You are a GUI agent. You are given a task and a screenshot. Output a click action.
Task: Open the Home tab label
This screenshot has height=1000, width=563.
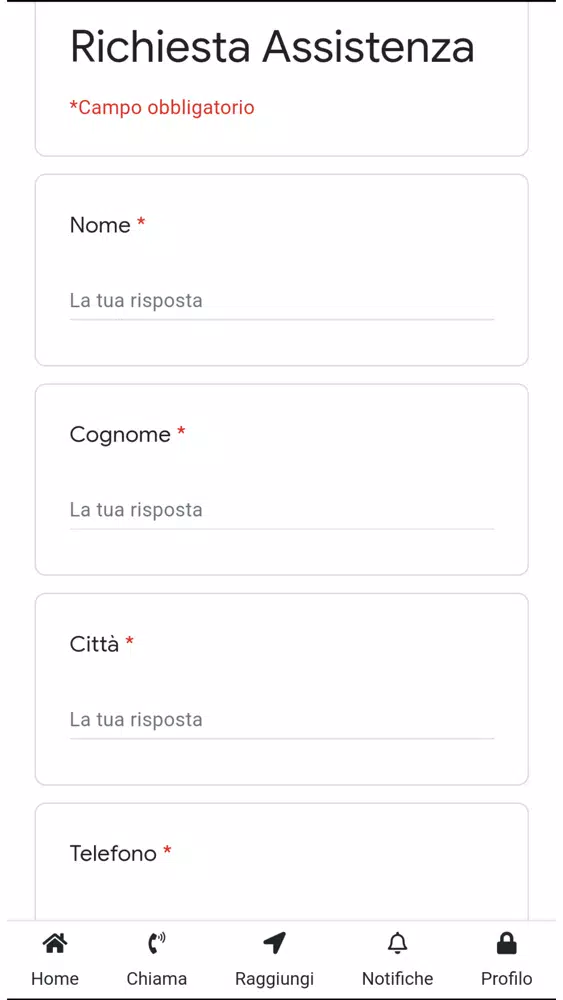point(55,978)
